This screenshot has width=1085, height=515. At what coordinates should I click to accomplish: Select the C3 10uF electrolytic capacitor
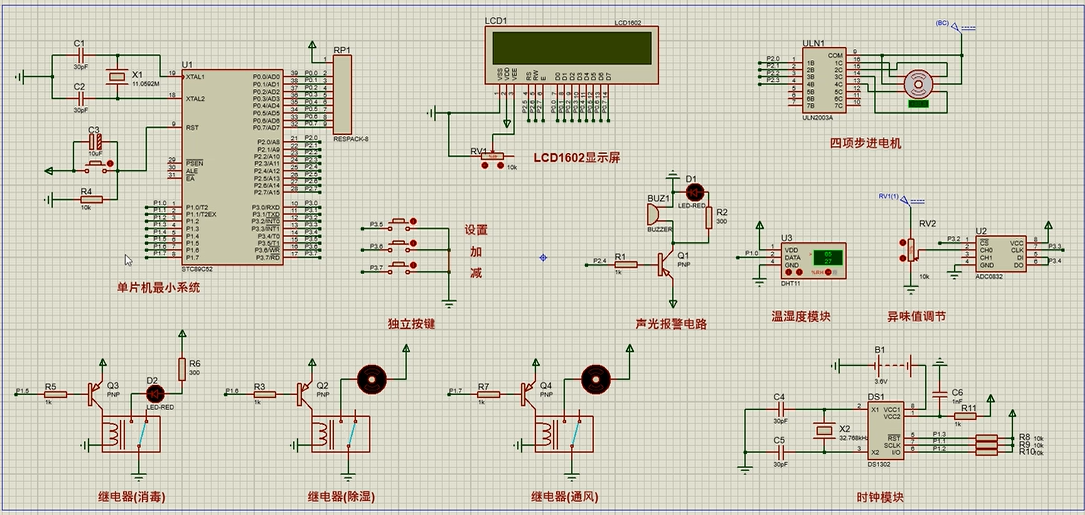click(95, 143)
